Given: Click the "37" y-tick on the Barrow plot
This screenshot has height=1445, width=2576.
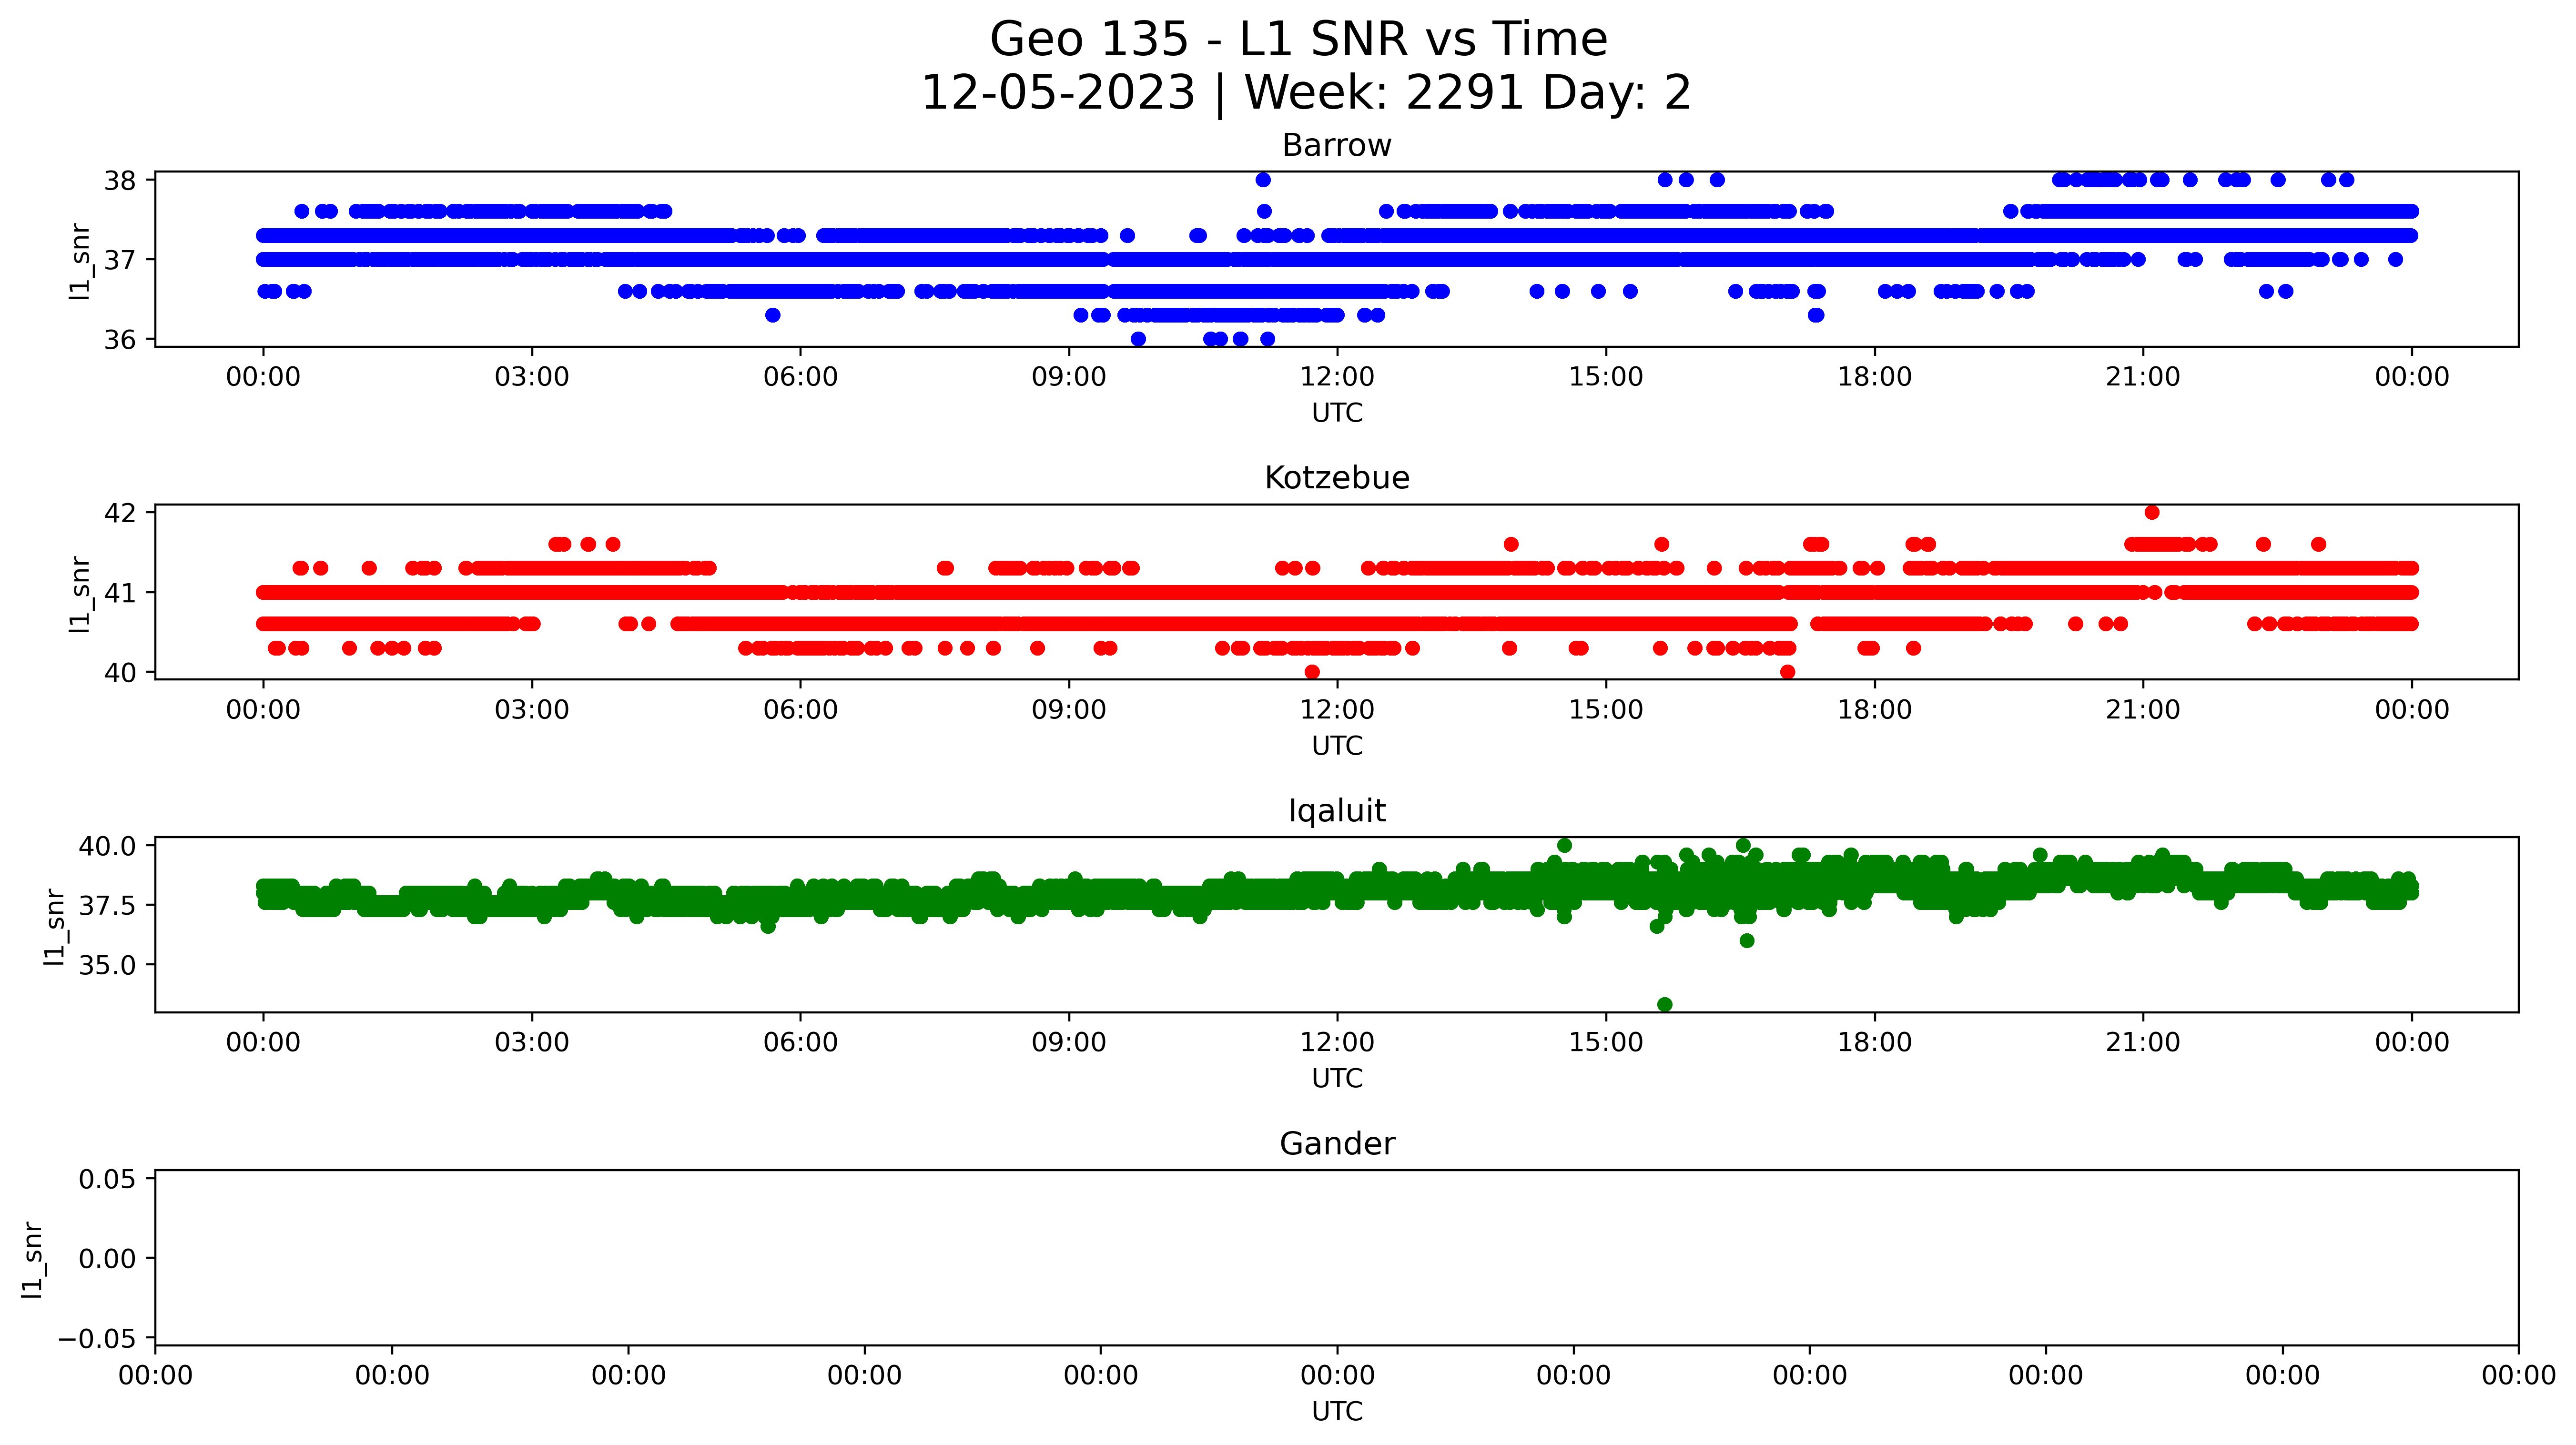Looking at the screenshot, I should pyautogui.click(x=120, y=261).
